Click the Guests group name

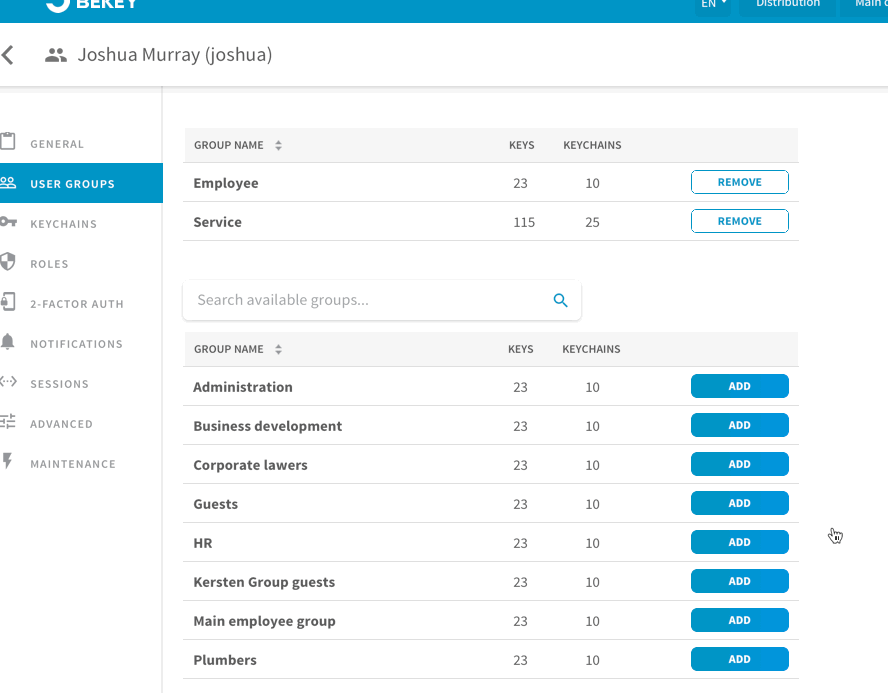(216, 504)
